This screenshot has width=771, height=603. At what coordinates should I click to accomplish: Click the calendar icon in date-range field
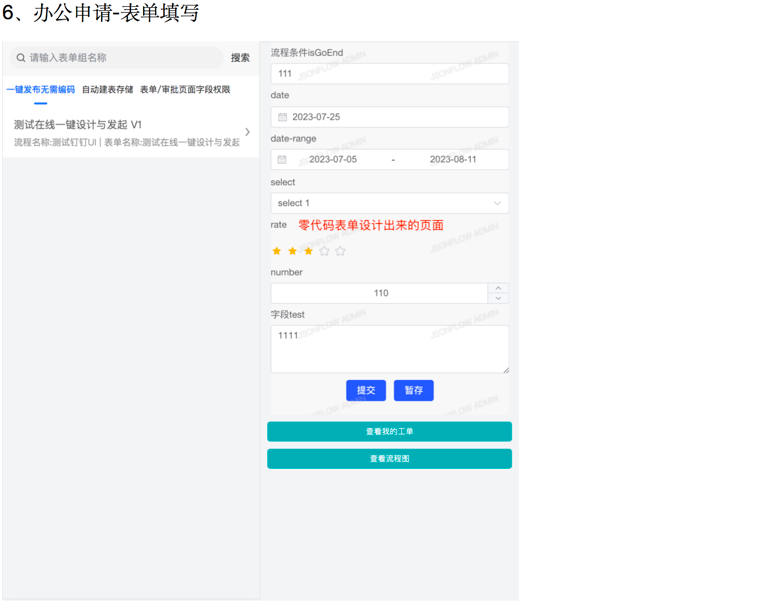[282, 160]
